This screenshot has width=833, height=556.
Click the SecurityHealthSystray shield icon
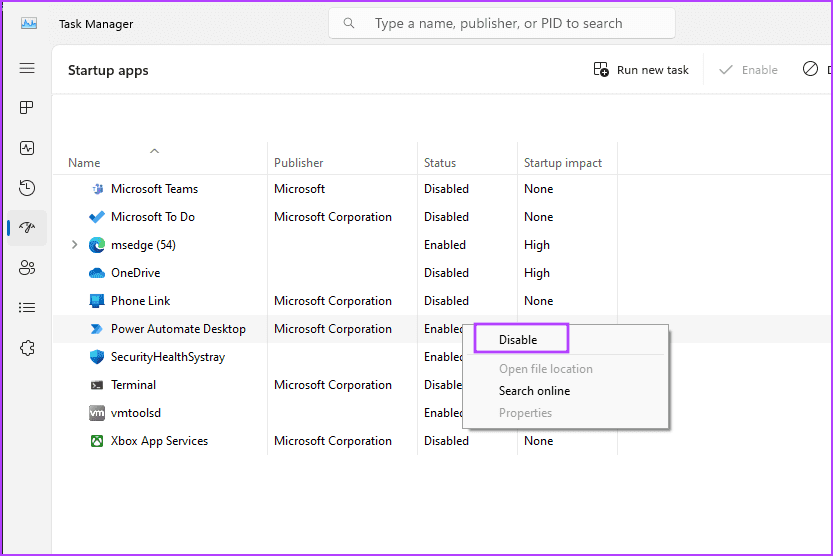coord(97,357)
